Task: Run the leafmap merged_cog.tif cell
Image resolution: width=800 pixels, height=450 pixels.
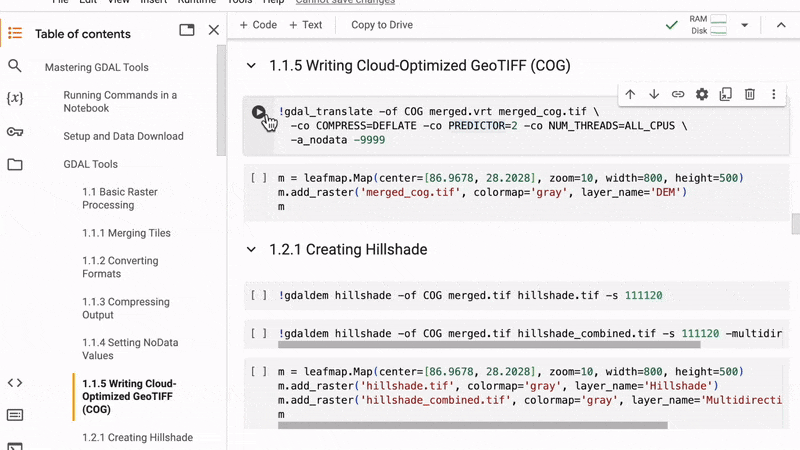Action: [259, 178]
